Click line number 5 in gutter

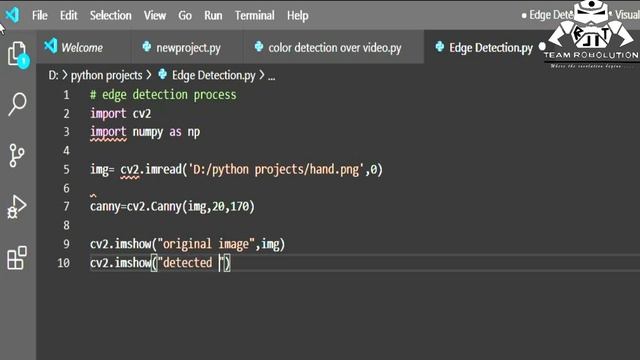(x=67, y=169)
